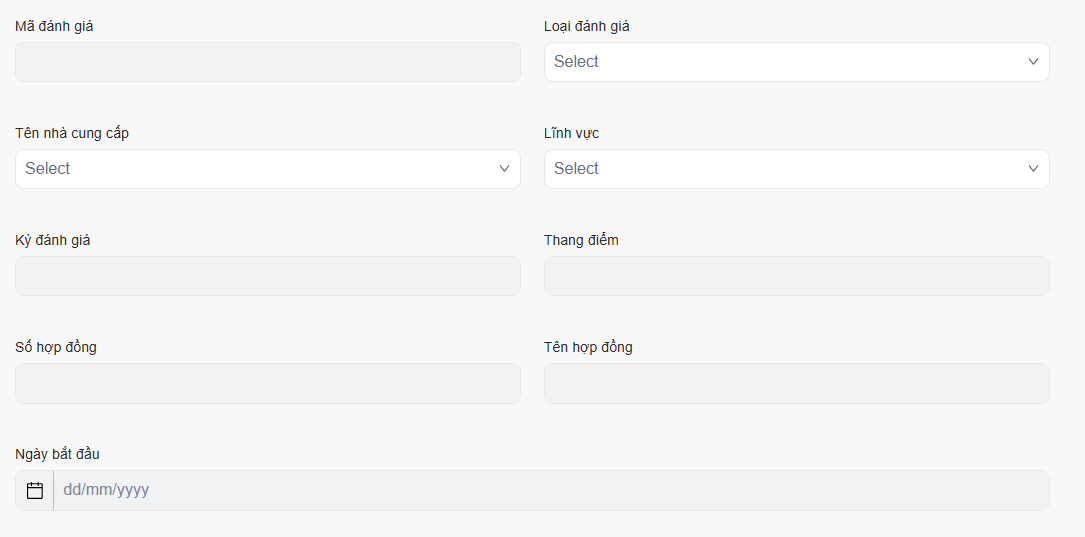Focus the Số hợp đồng field
The image size is (1085, 537).
click(x=267, y=383)
